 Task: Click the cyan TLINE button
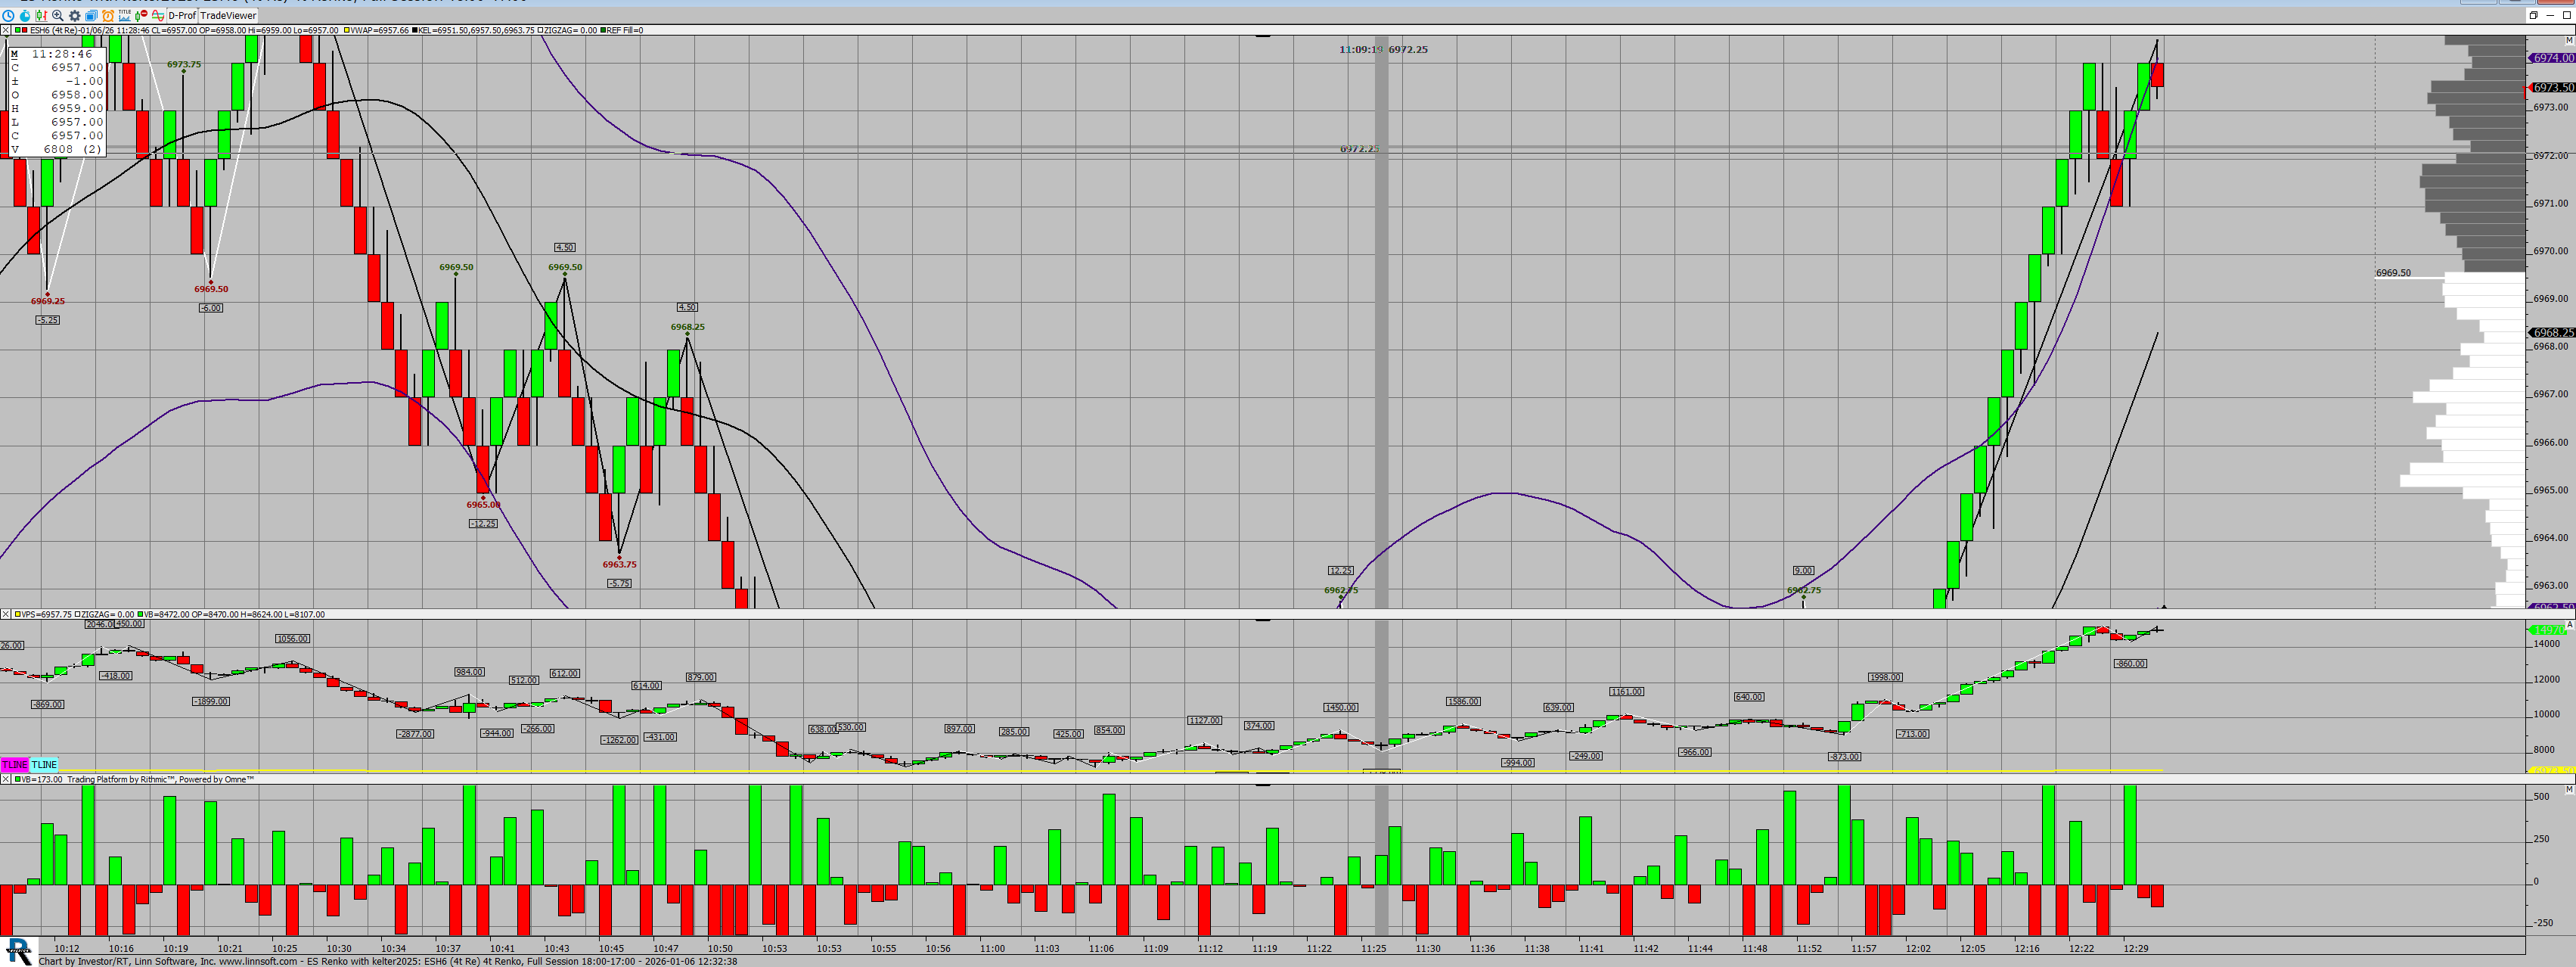click(x=45, y=765)
